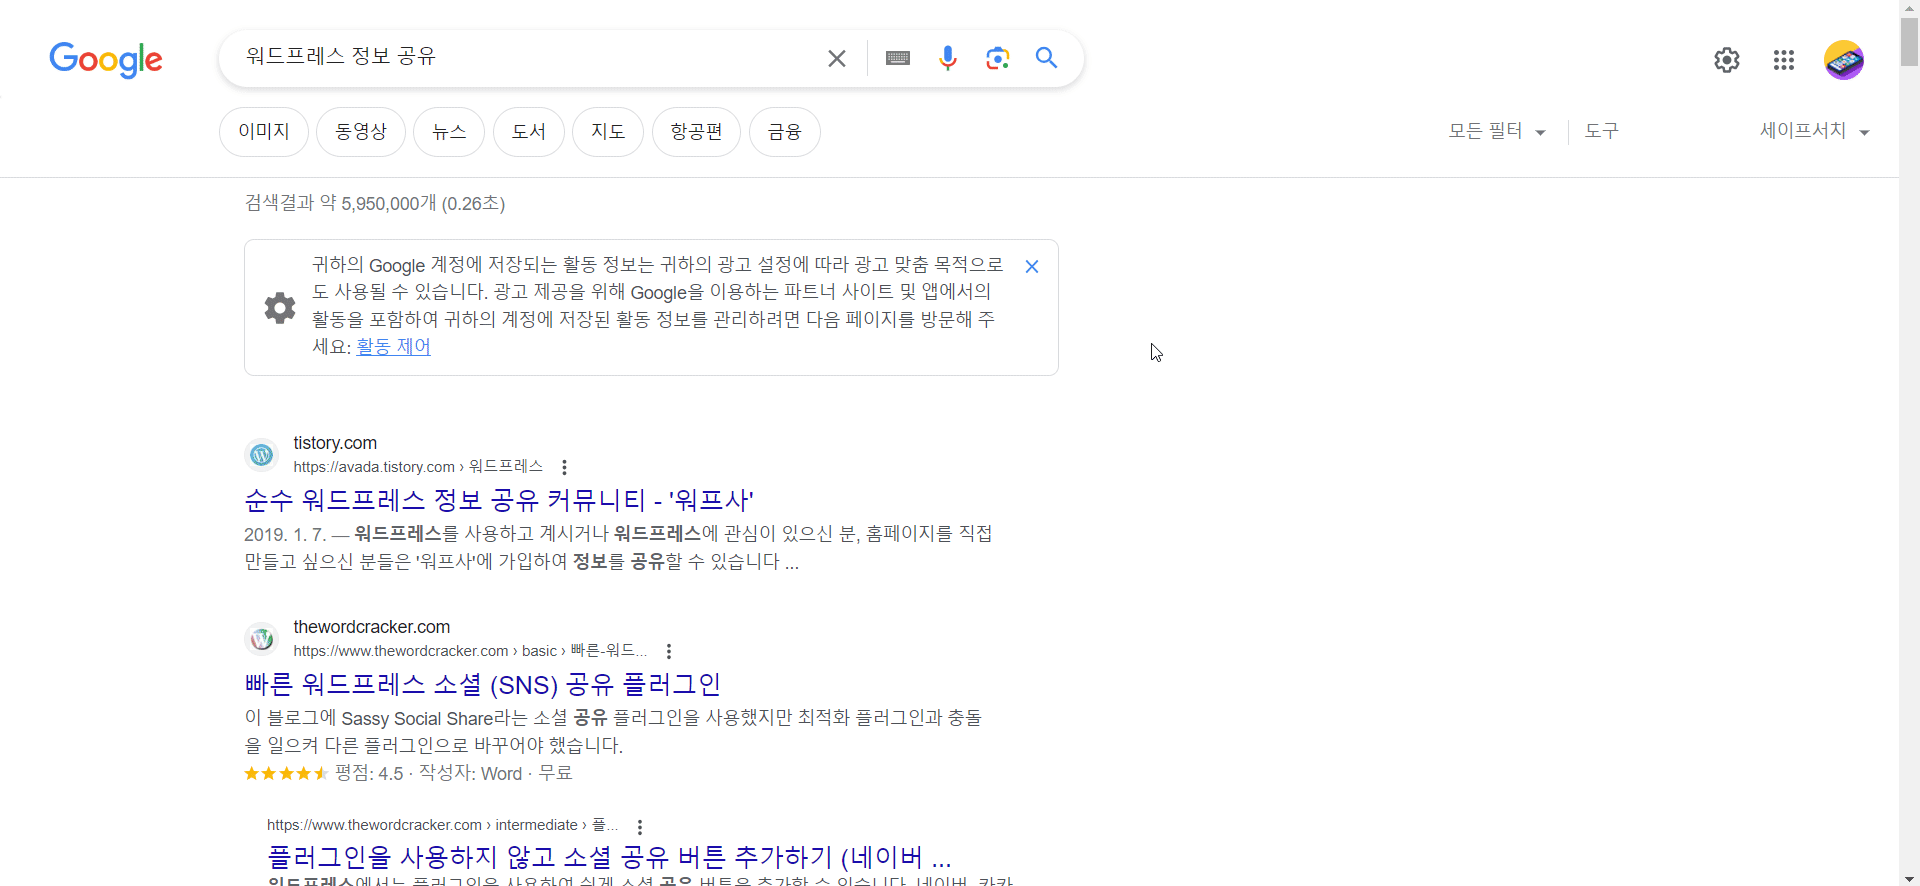Search by image with Google Lens icon
The width and height of the screenshot is (1920, 886).
click(x=997, y=58)
